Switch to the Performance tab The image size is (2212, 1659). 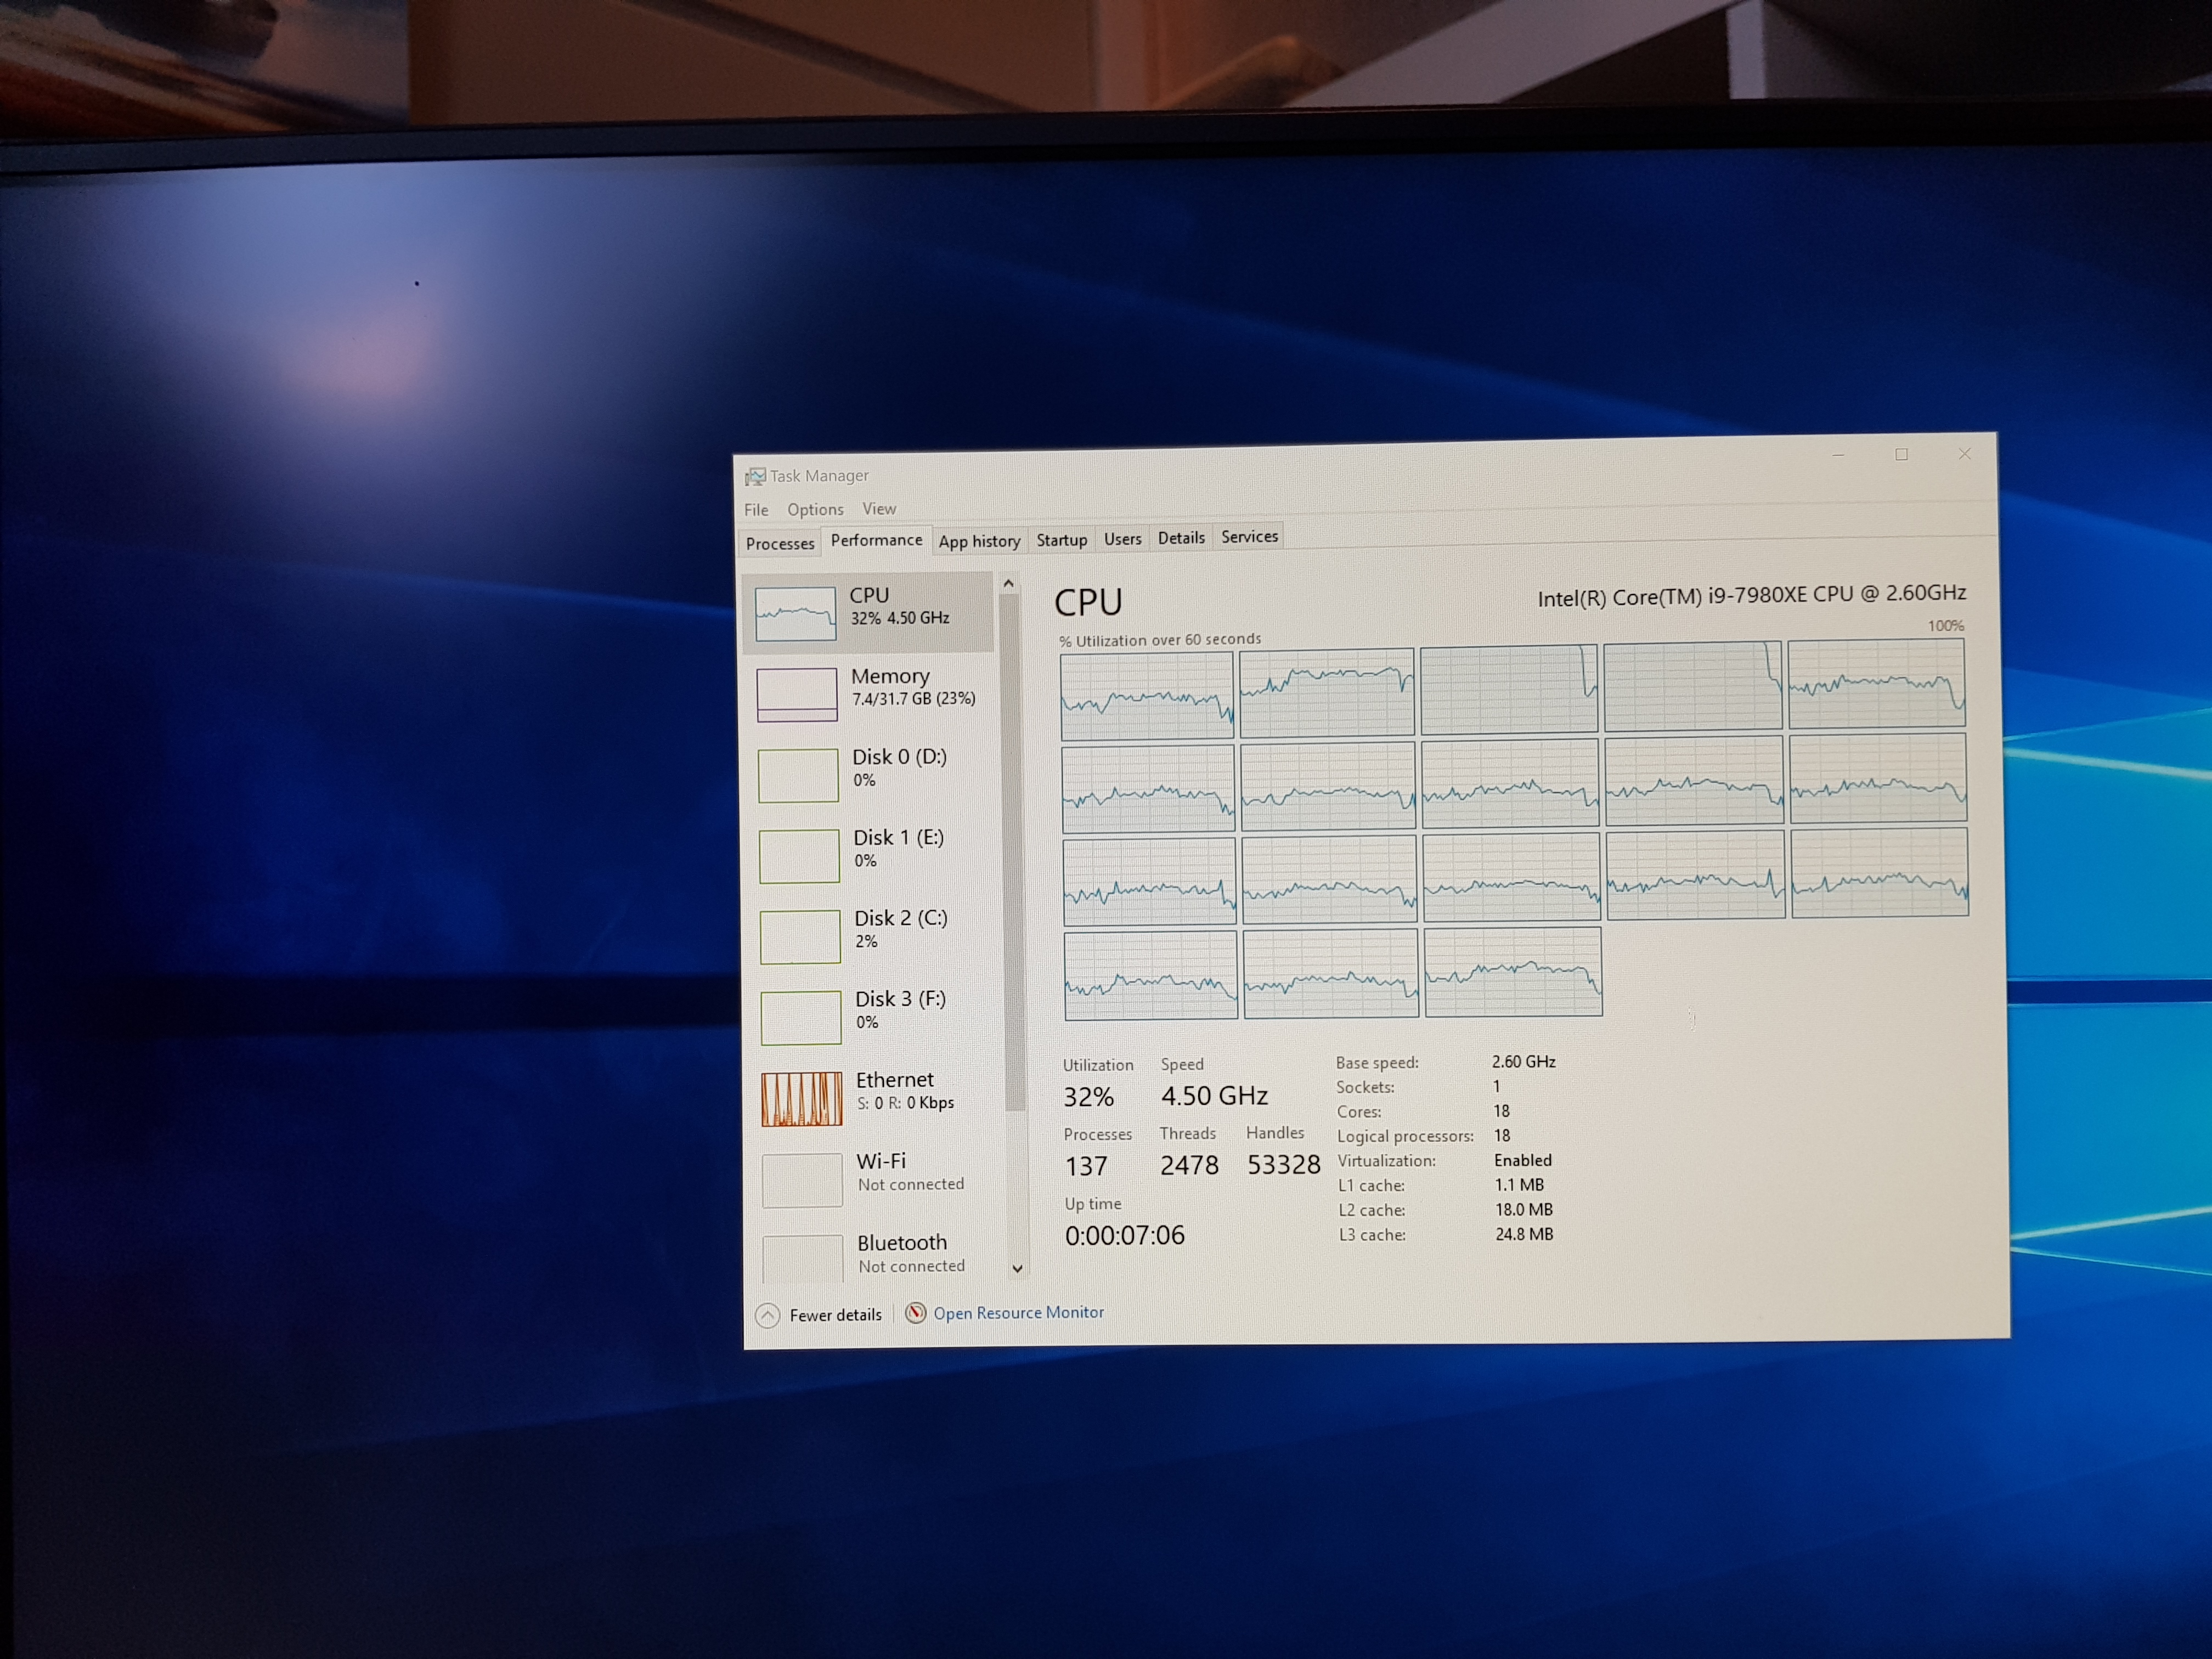click(876, 540)
